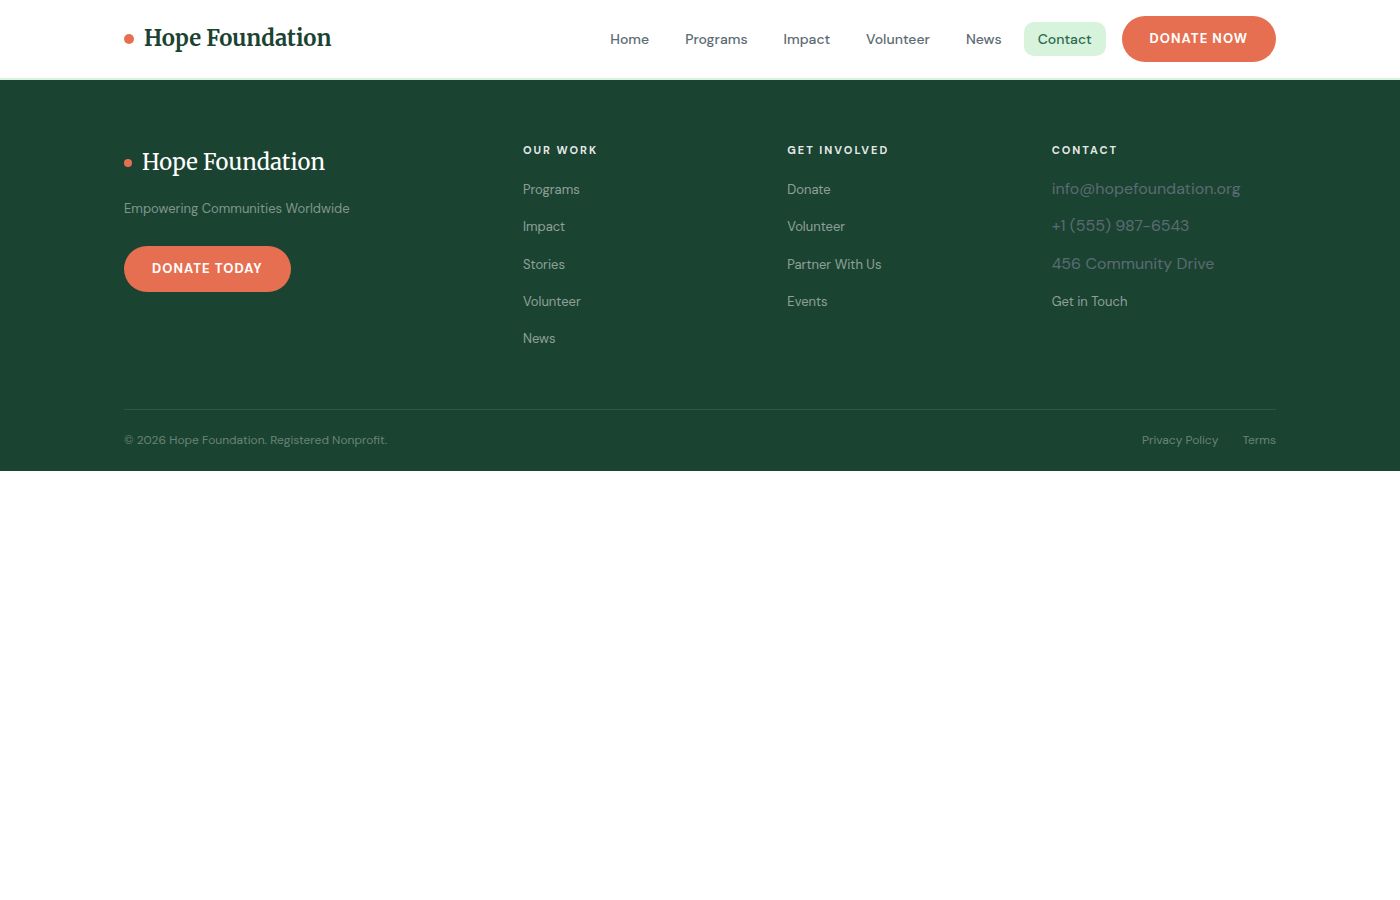Click the 456 Community Drive address

point(1133,264)
